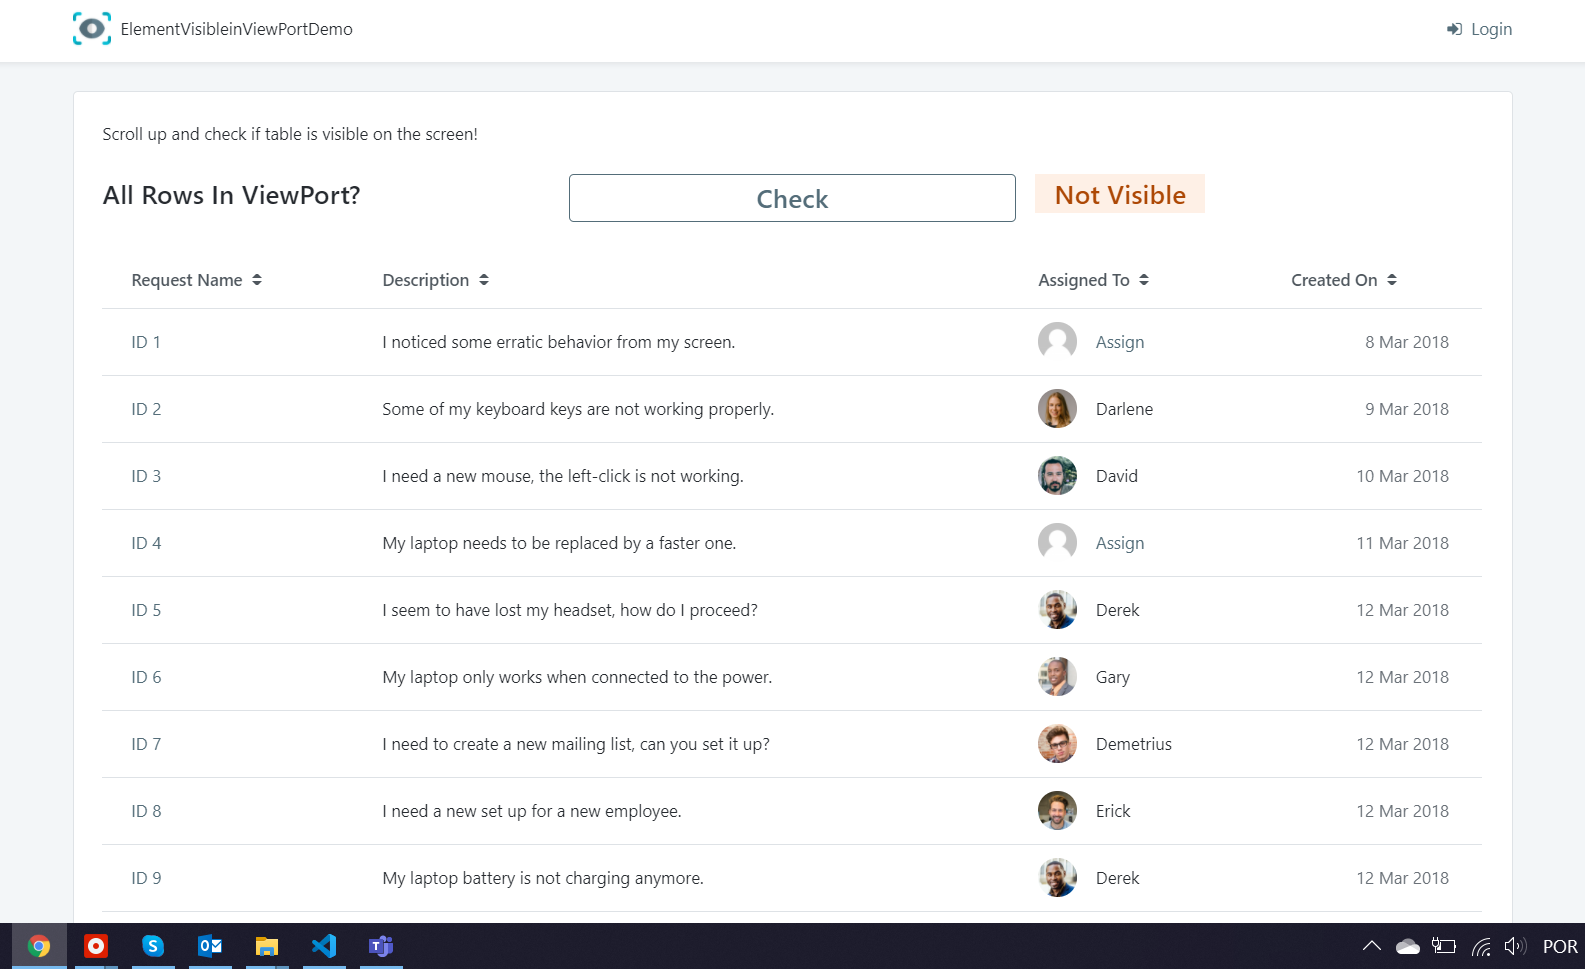Open the Wi-Fi network tray icon
1585x969 pixels.
pos(1481,946)
